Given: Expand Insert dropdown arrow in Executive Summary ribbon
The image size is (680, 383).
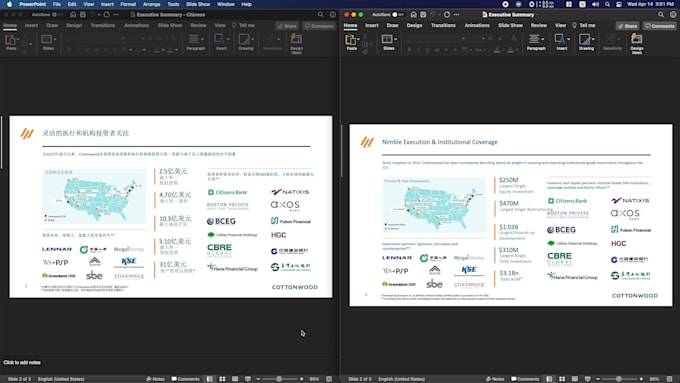Looking at the screenshot, I should [569, 39].
